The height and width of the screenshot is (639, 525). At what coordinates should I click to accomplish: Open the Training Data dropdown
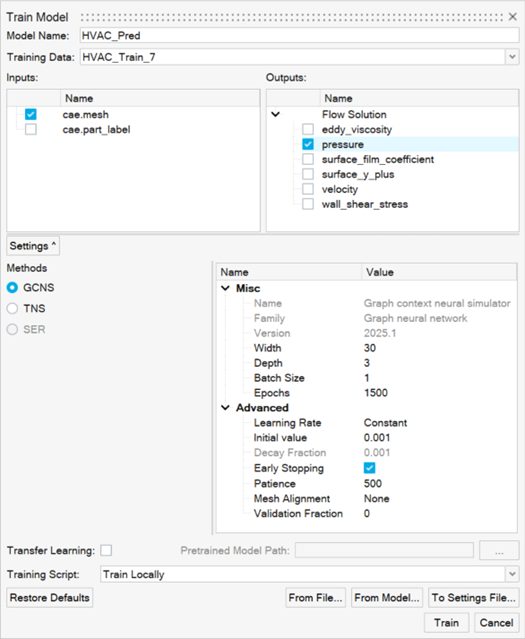[512, 57]
